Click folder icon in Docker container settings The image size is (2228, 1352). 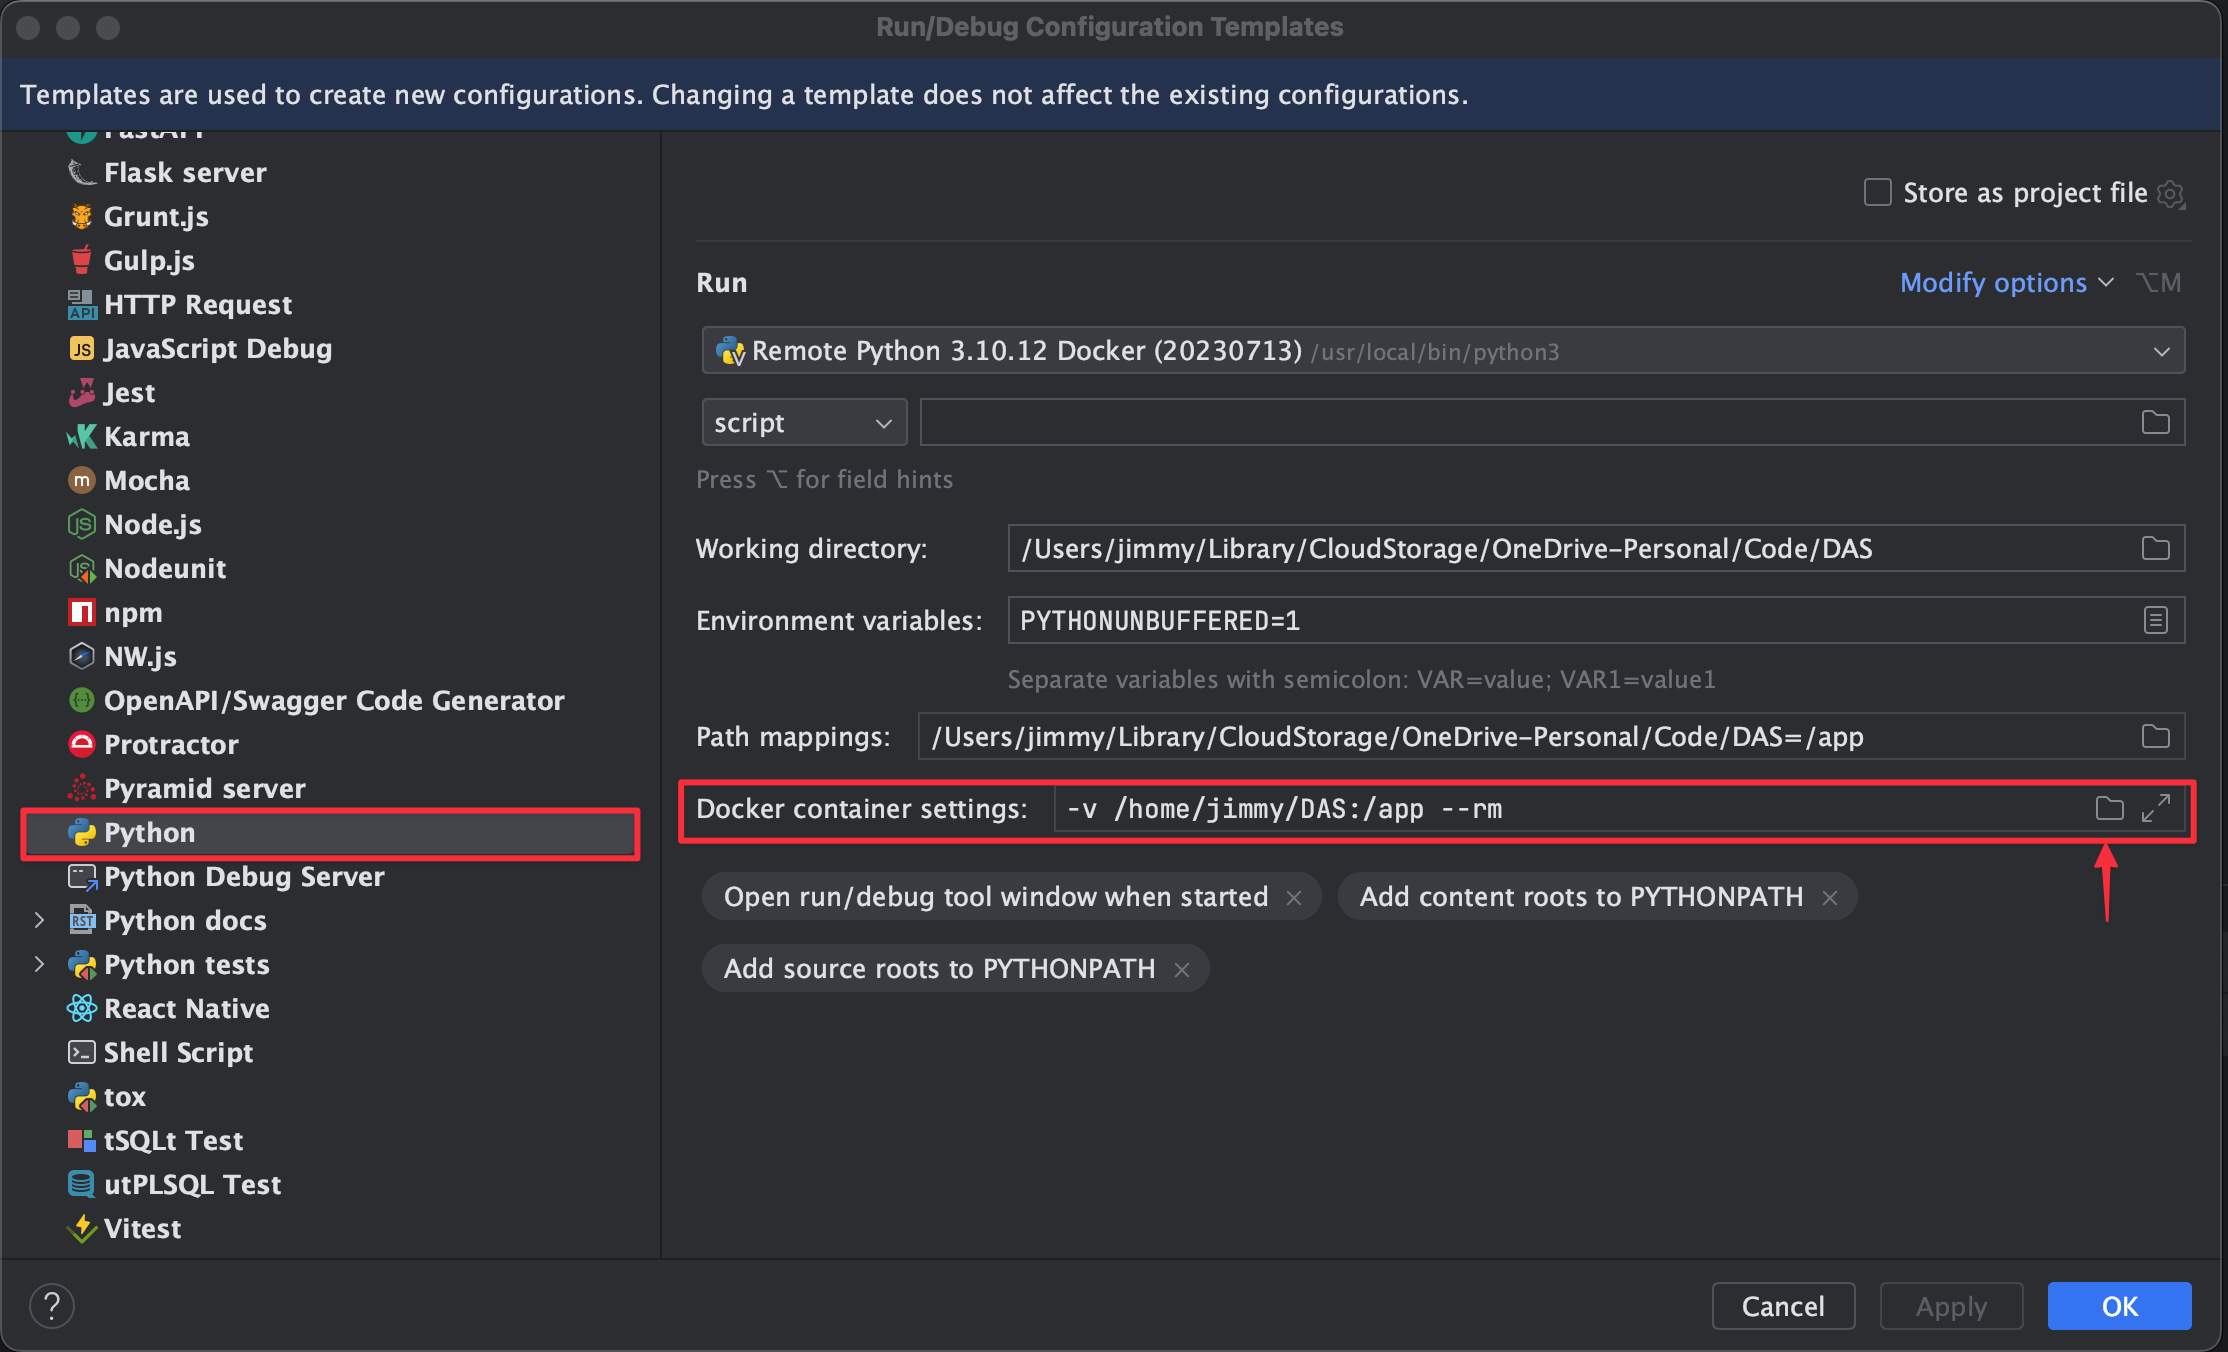click(2109, 808)
